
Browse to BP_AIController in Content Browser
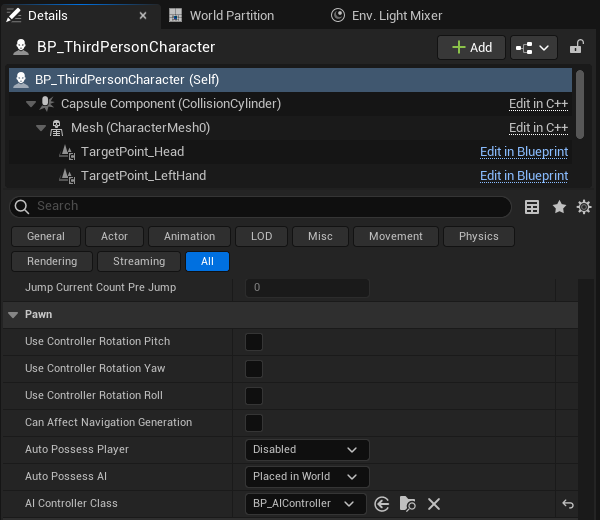(408, 504)
